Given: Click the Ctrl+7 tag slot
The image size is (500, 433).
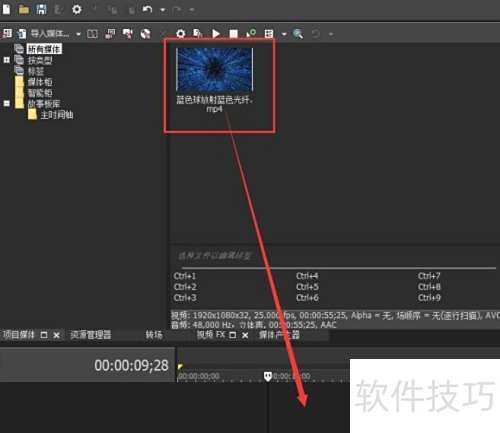Looking at the screenshot, I should [429, 276].
